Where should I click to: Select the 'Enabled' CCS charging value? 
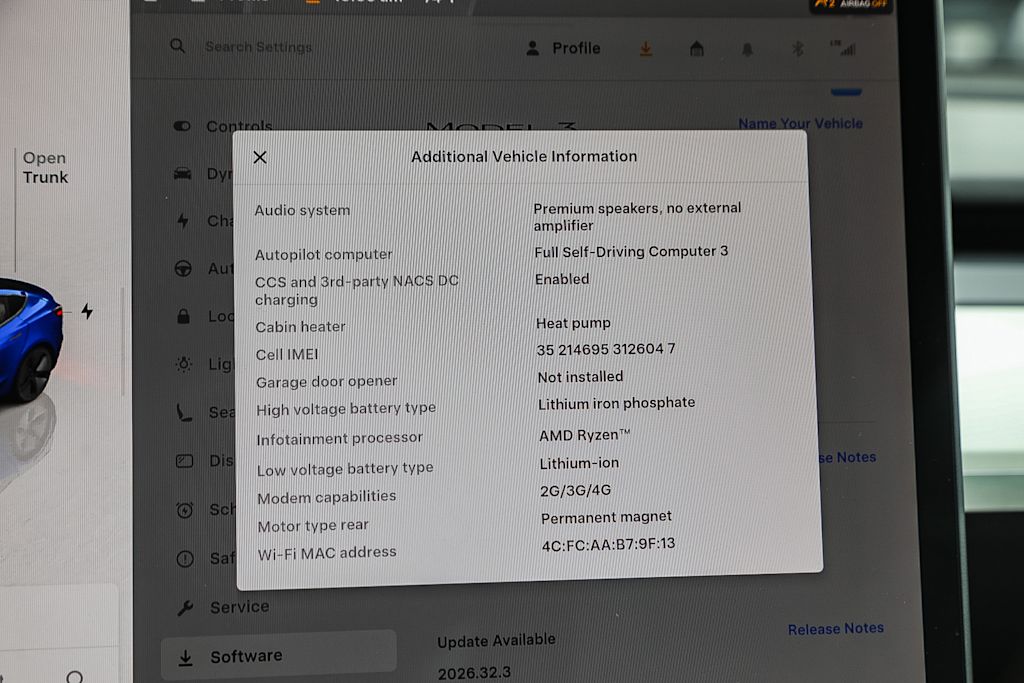tap(562, 279)
